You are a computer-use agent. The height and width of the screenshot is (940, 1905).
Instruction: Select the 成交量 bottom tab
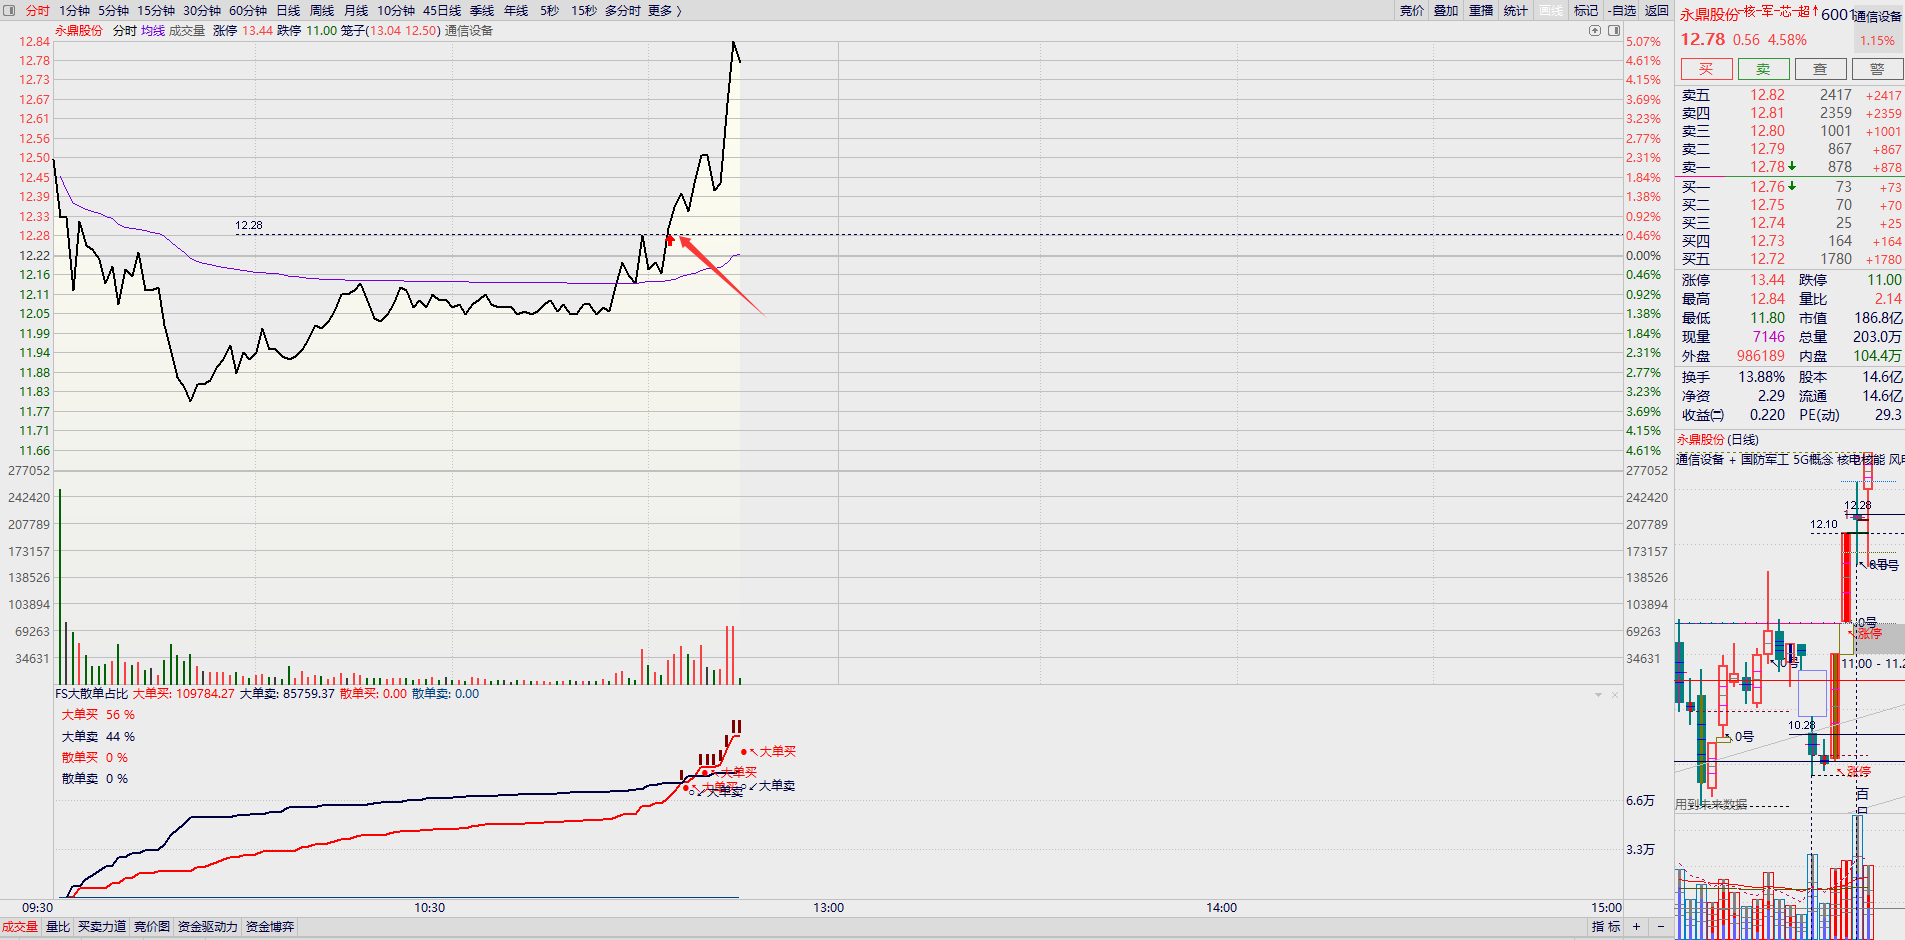click(x=20, y=927)
